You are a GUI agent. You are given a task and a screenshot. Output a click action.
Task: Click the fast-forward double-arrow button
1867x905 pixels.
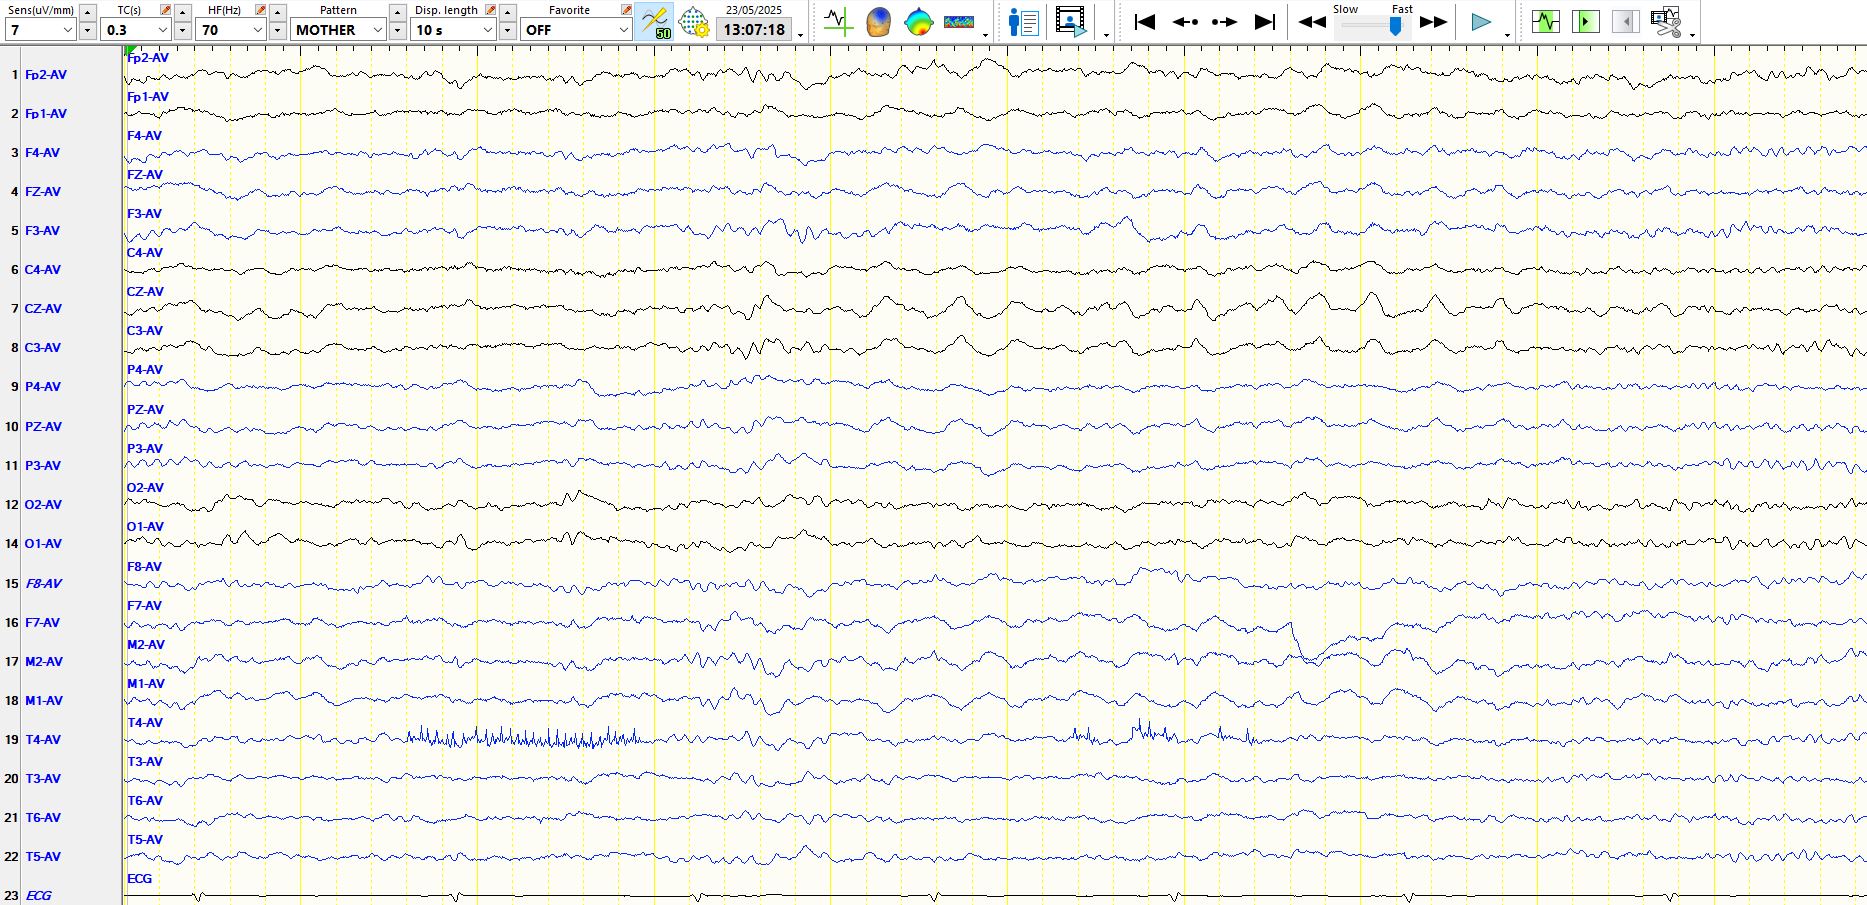coord(1433,22)
